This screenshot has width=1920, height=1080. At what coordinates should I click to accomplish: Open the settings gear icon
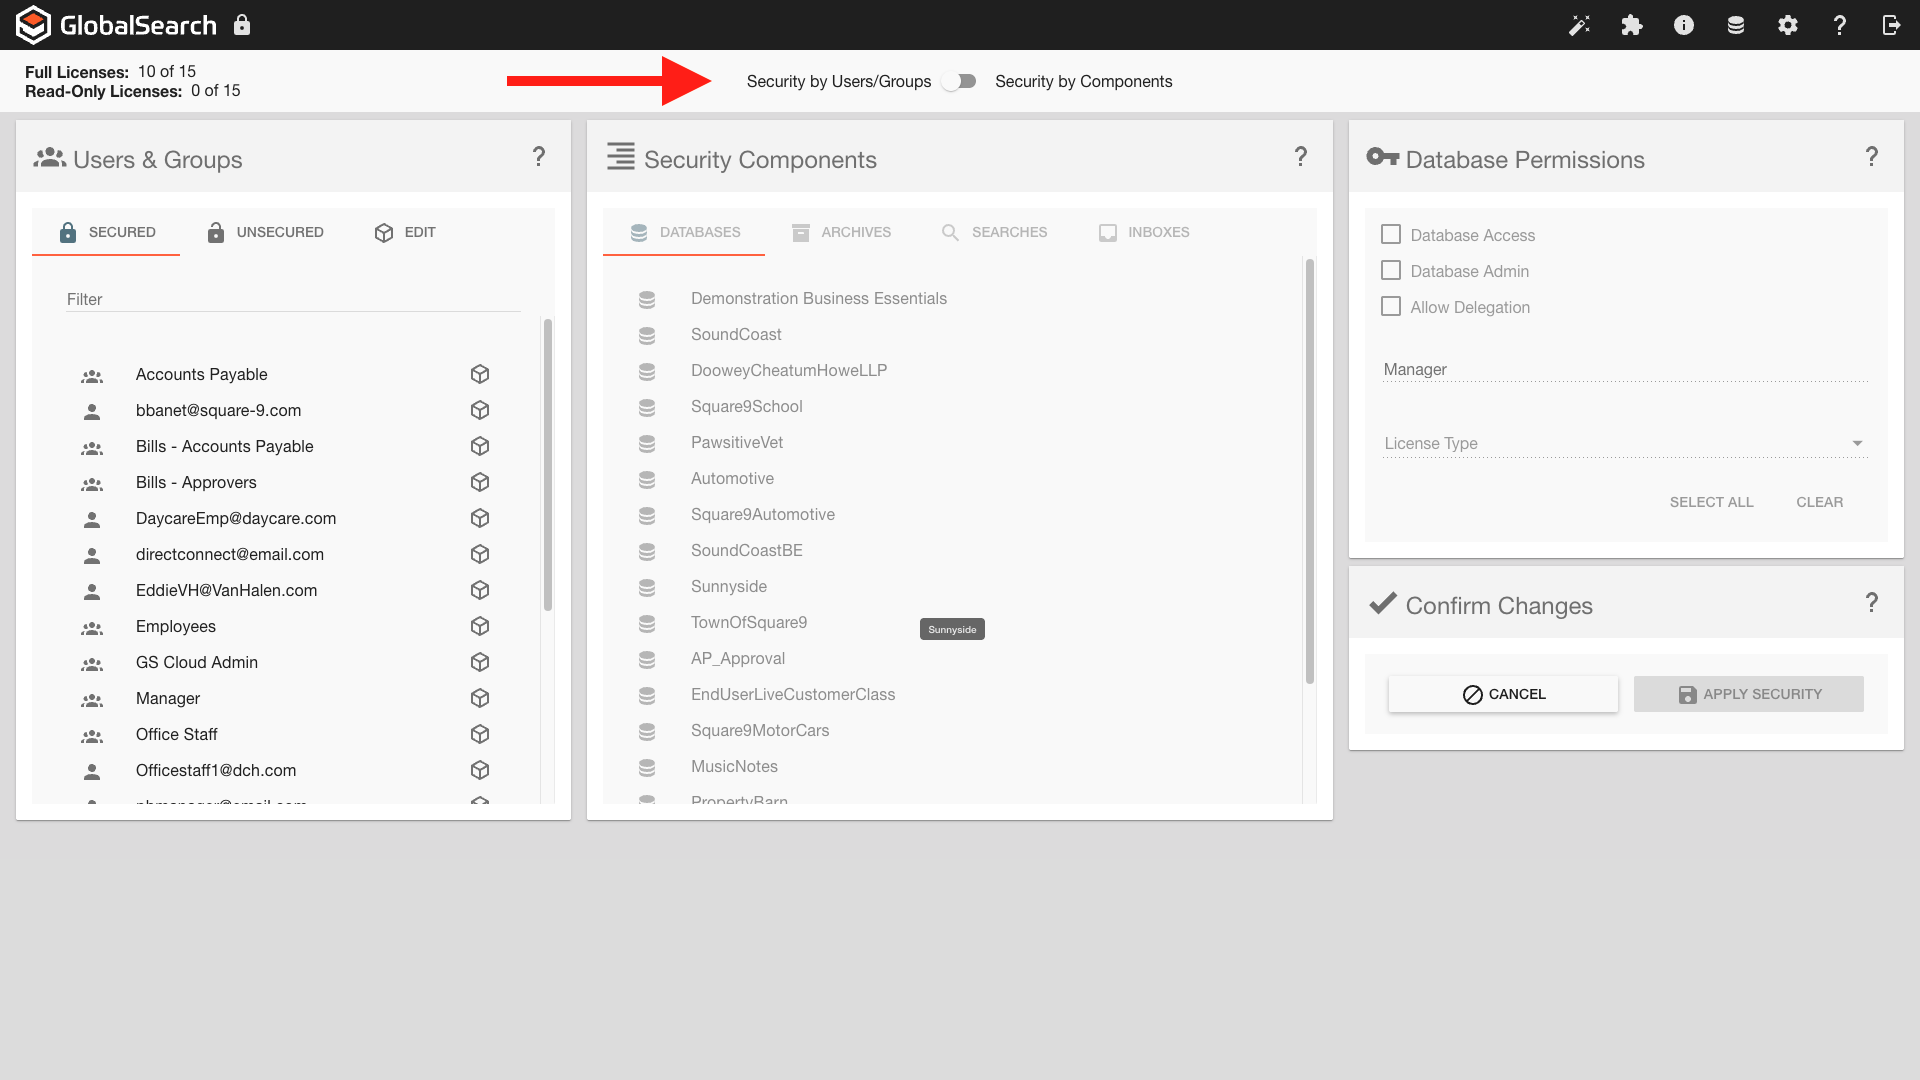[1788, 25]
